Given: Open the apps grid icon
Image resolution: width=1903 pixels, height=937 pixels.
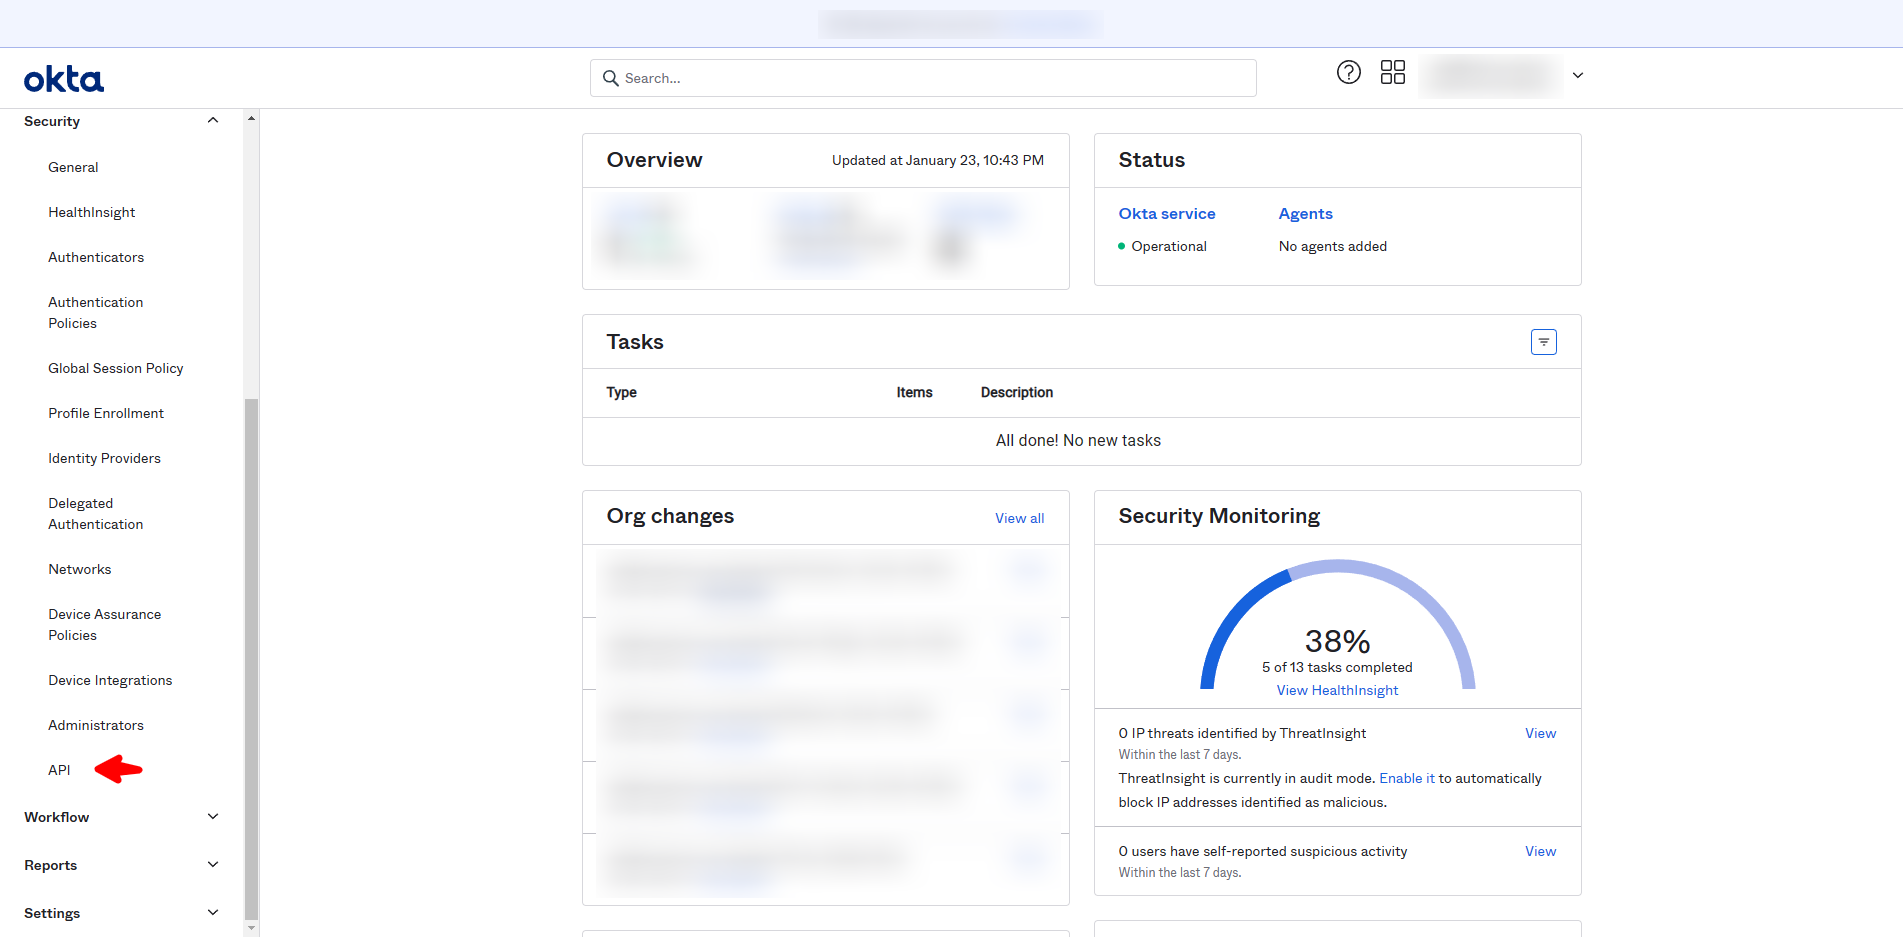Looking at the screenshot, I should click(x=1392, y=72).
